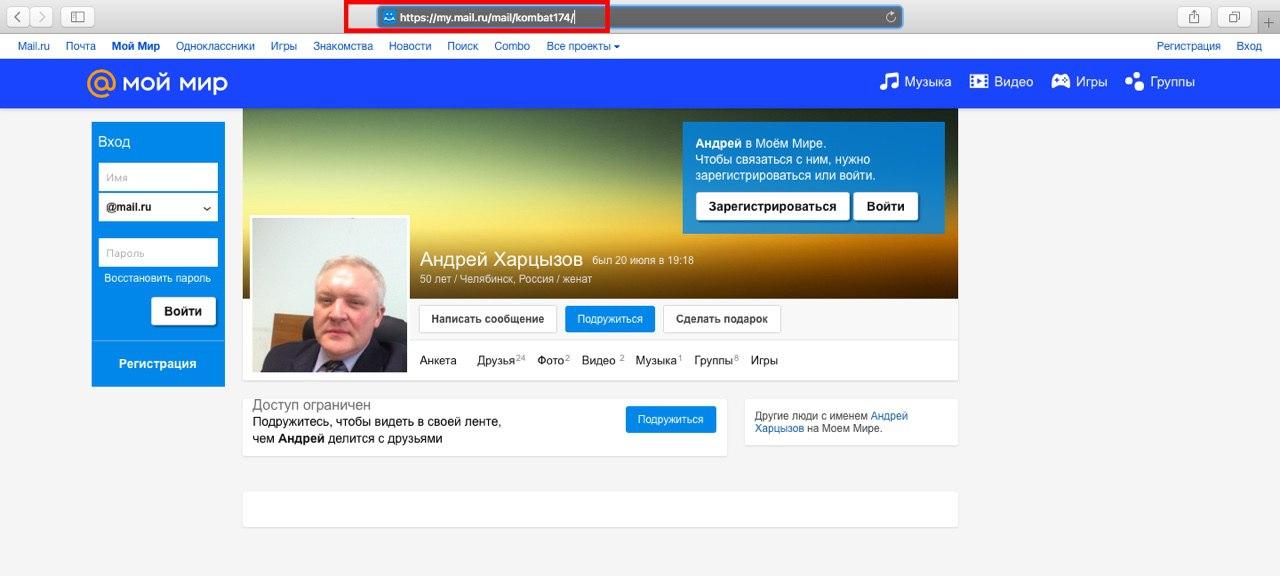Click the Доступ ограничен heading
Viewport: 1280px width, 576px height.
(311, 405)
